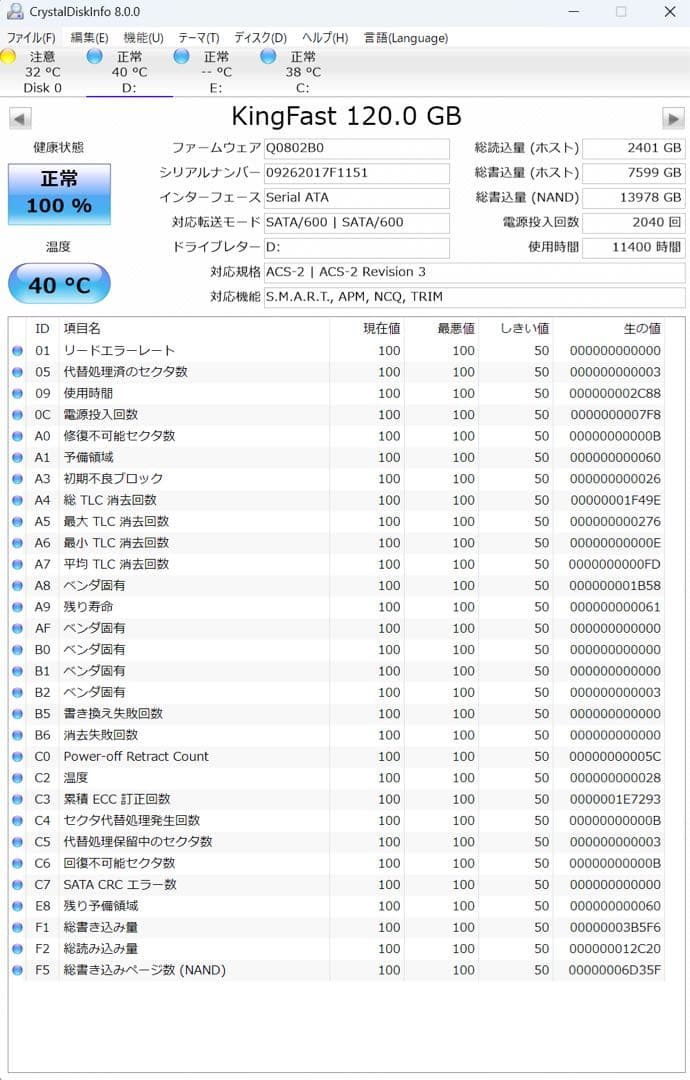Open the 言語(Language) menu

(x=406, y=38)
